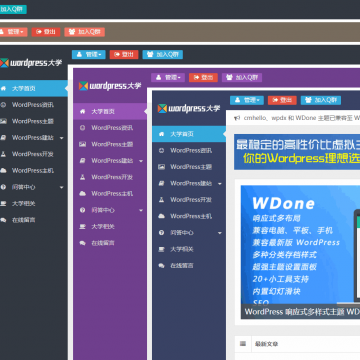Click the WordPress大学 logo in the purple theme
360x360 pixels.
coord(110,86)
